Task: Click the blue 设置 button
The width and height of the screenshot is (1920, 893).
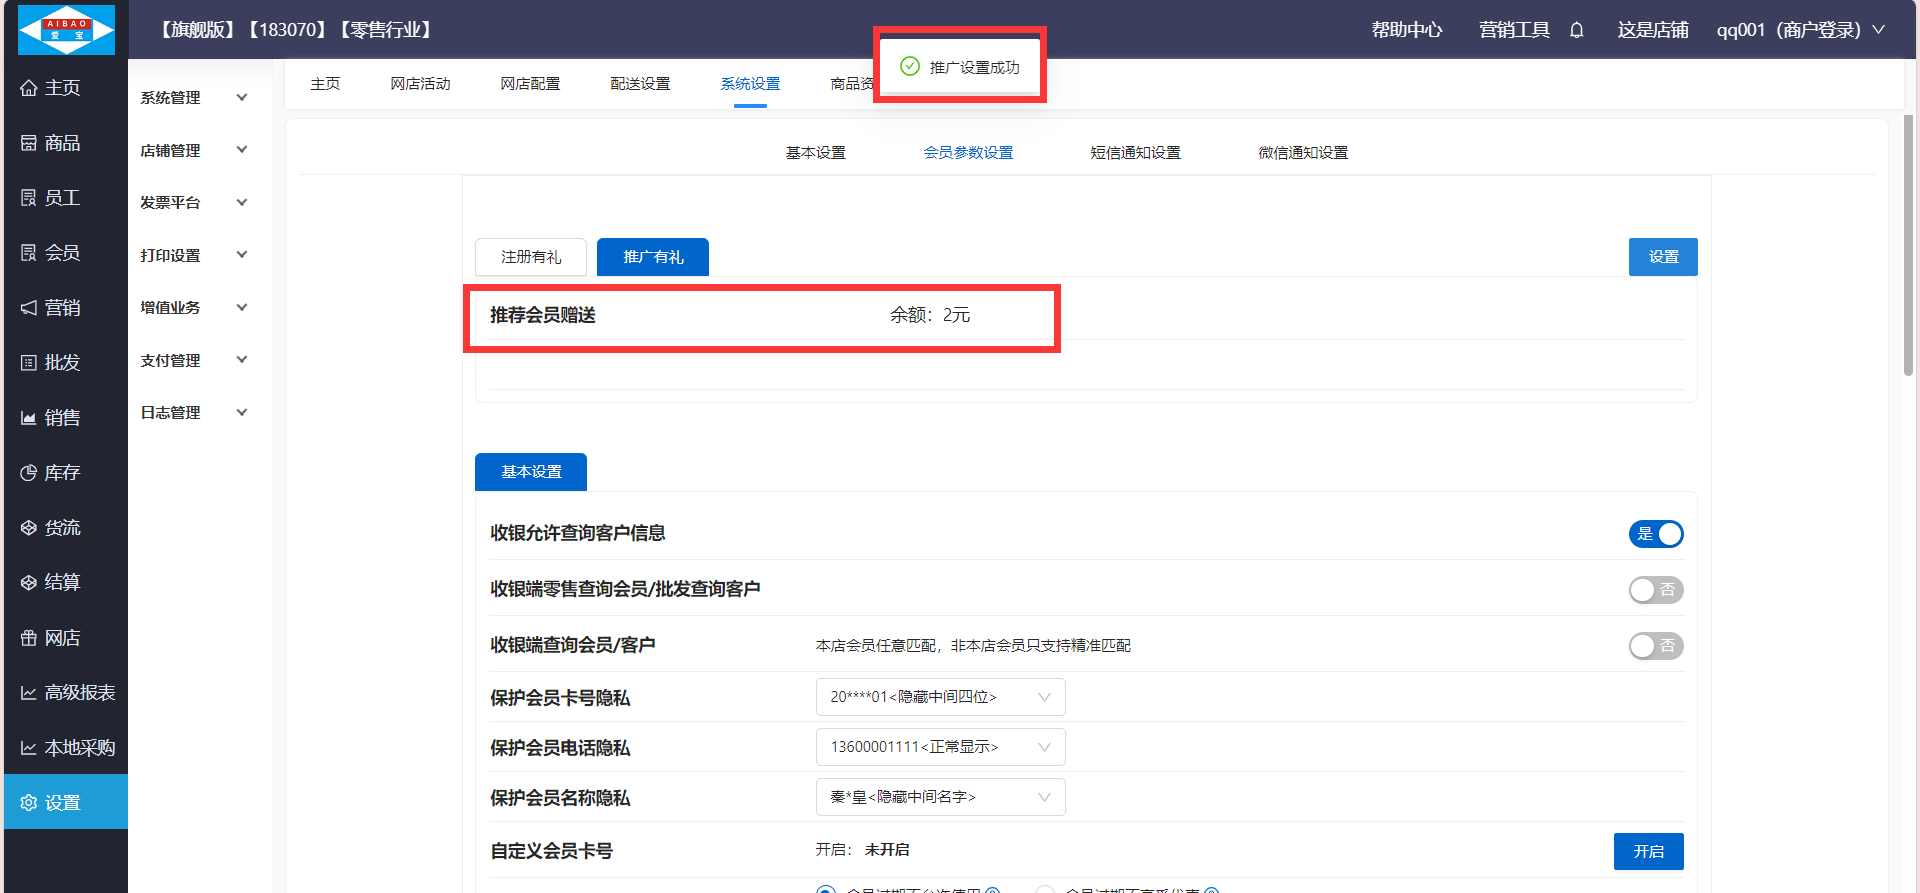Action: tap(1663, 257)
